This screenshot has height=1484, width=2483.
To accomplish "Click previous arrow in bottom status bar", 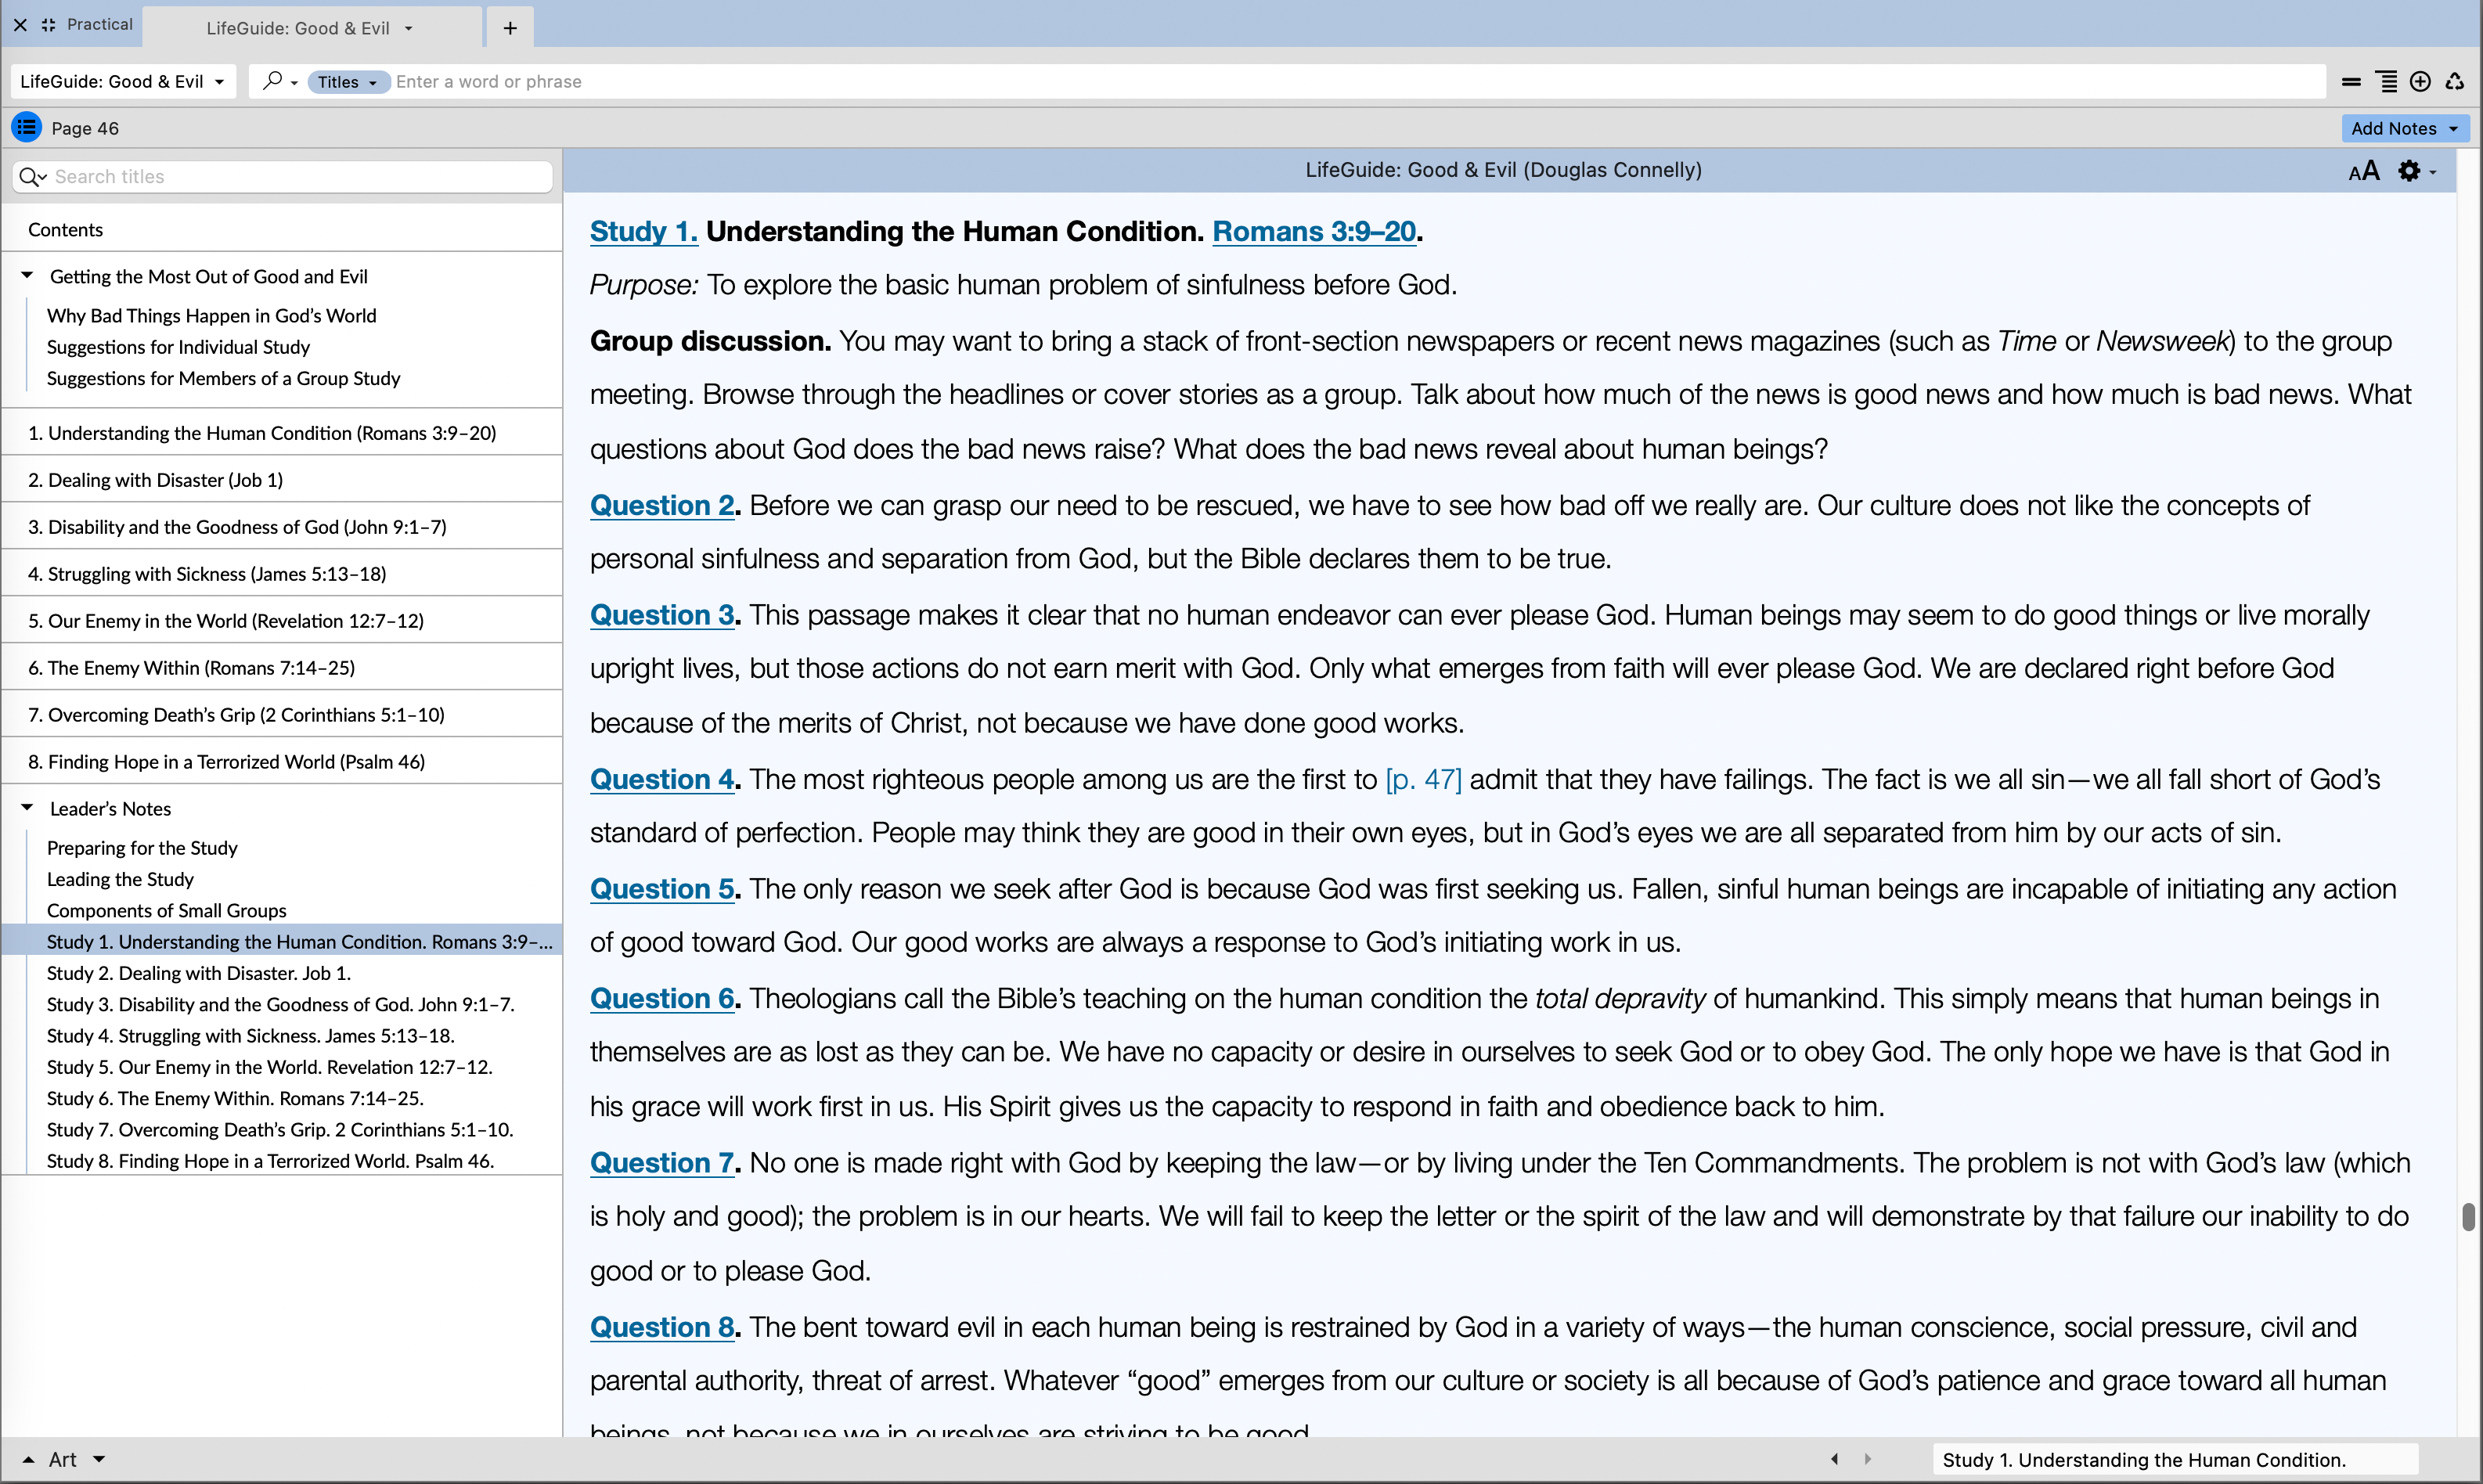I will (1834, 1459).
